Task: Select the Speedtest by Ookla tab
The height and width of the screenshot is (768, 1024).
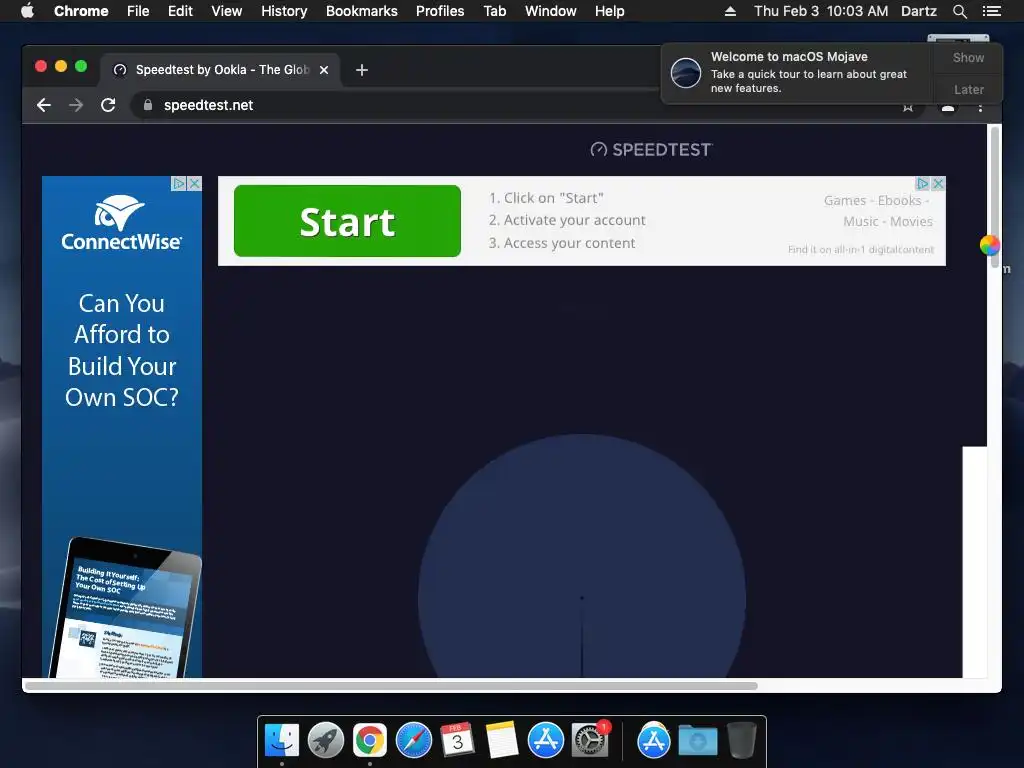Action: tap(221, 70)
